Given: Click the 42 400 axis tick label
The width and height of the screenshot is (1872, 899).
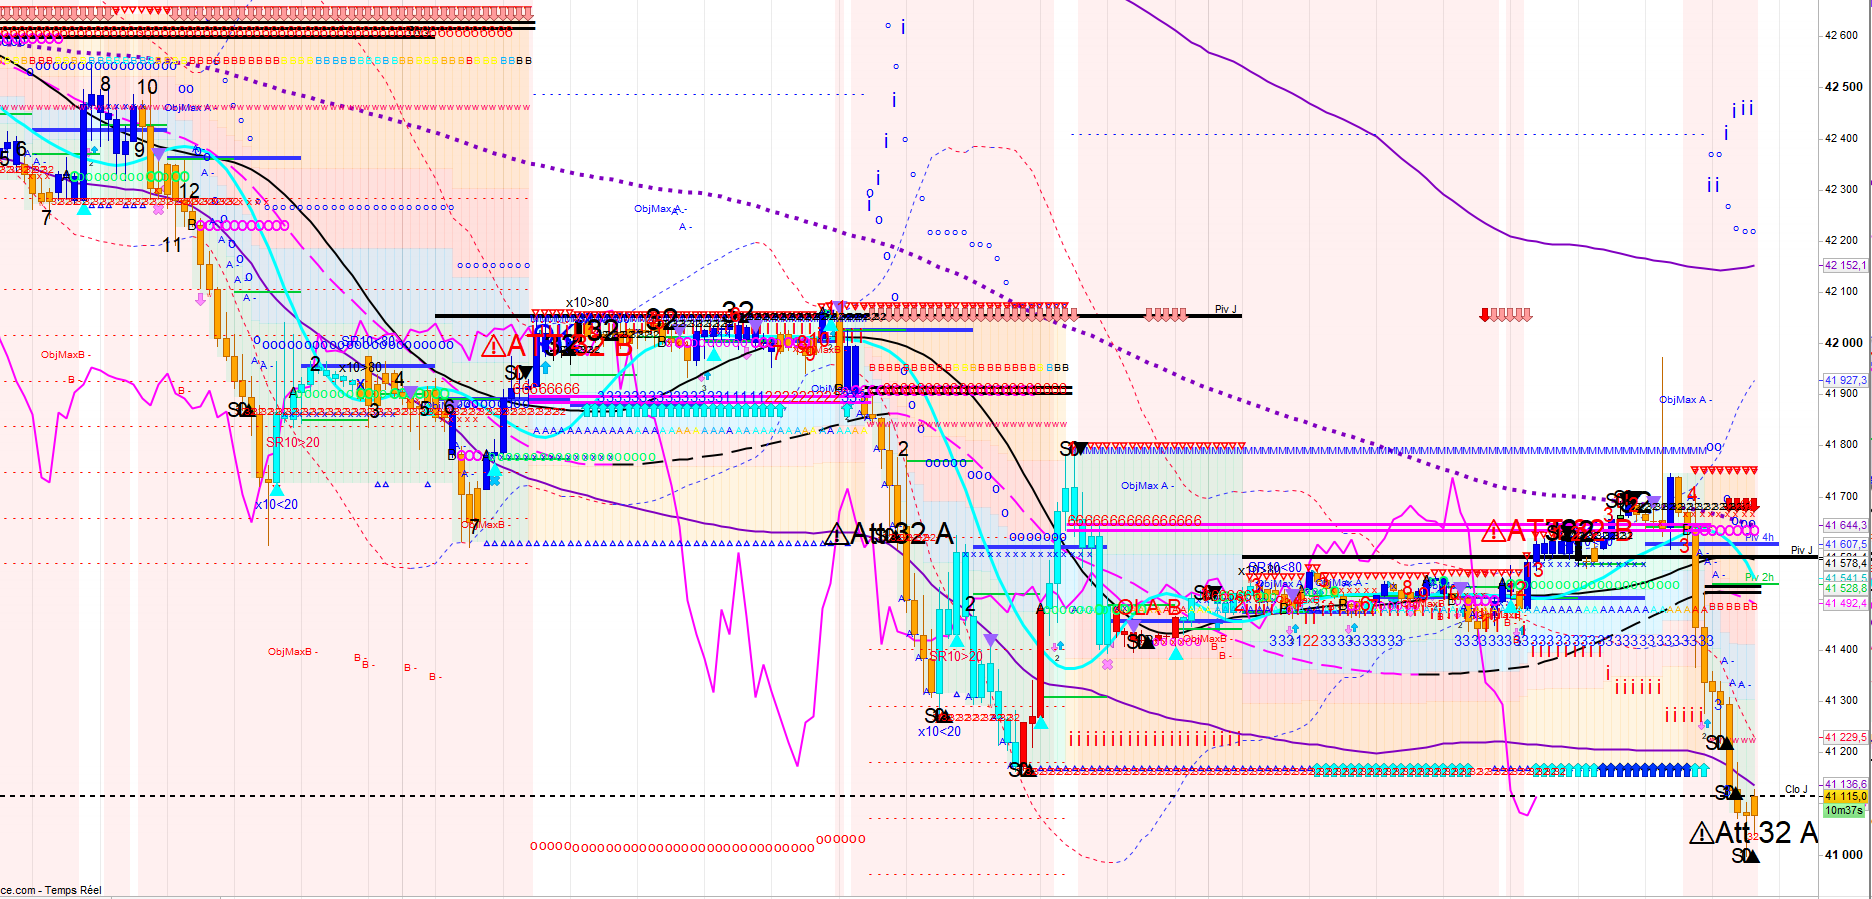Looking at the screenshot, I should pyautogui.click(x=1842, y=138).
